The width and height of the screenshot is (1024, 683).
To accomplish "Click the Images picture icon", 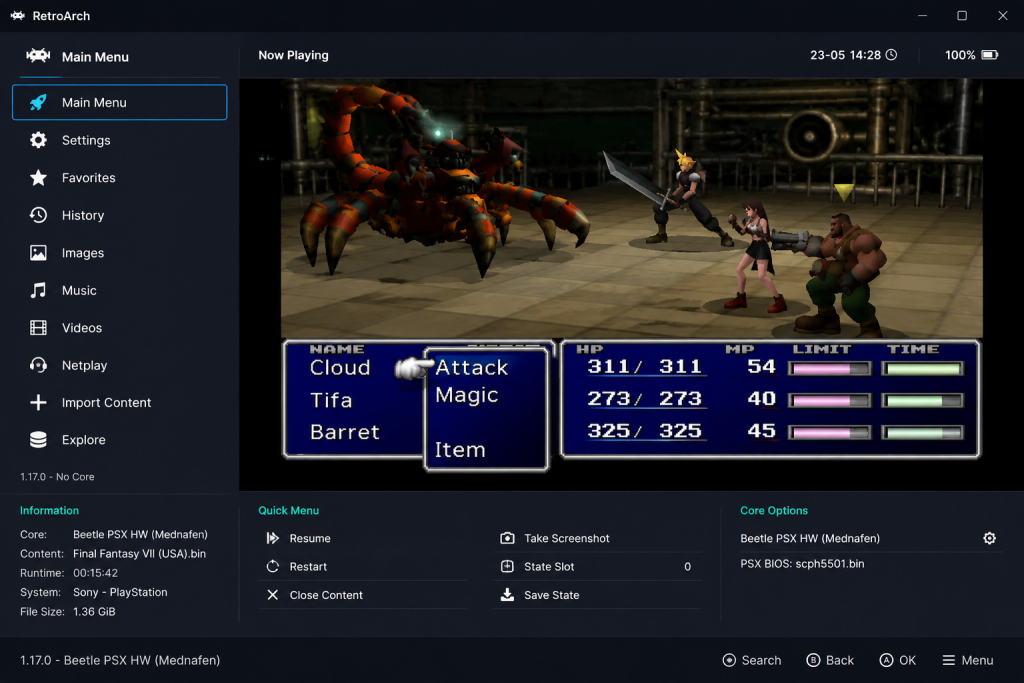I will [38, 253].
